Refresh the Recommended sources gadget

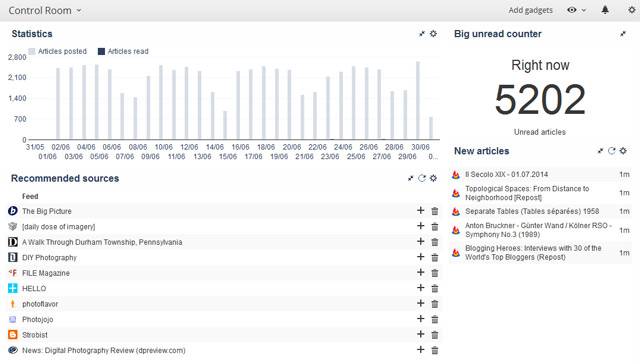[422, 178]
